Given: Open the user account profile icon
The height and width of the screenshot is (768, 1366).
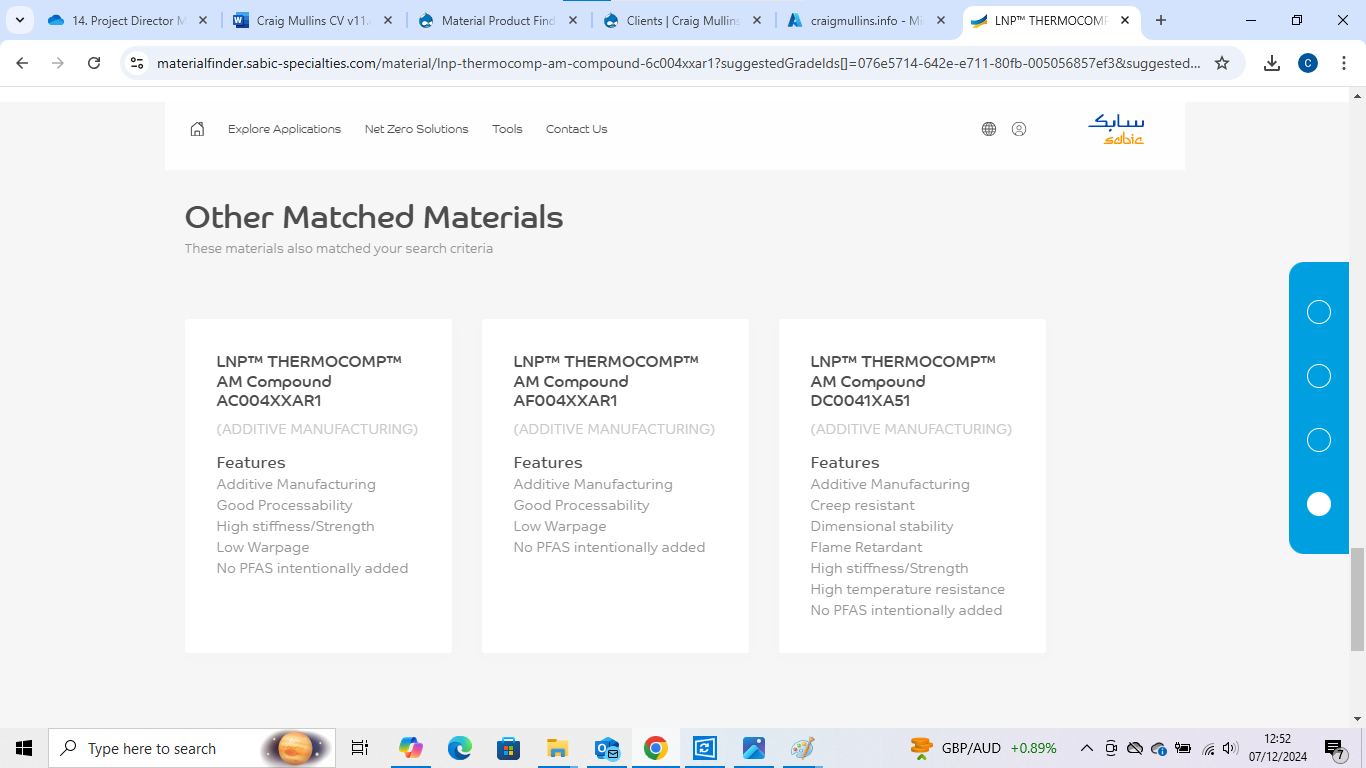Looking at the screenshot, I should click(x=1019, y=129).
